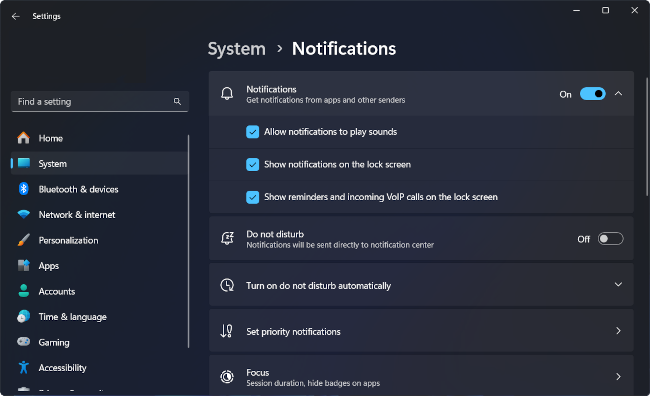Click the Gaming controller icon
This screenshot has height=396, width=650.
click(24, 342)
